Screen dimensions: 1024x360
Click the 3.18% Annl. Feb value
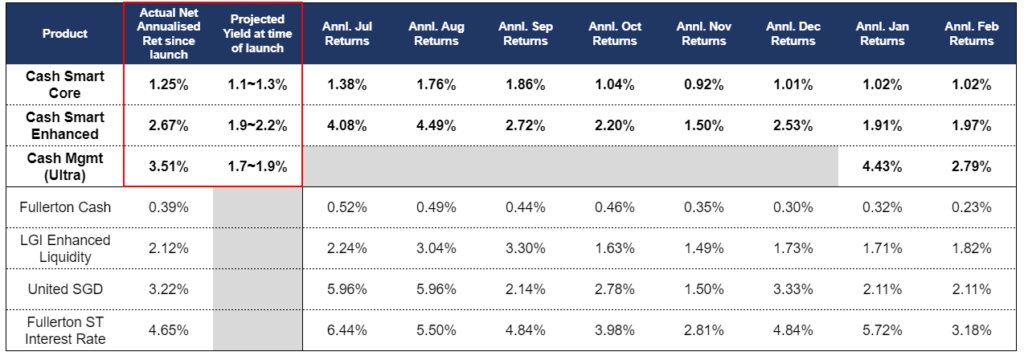(x=971, y=331)
